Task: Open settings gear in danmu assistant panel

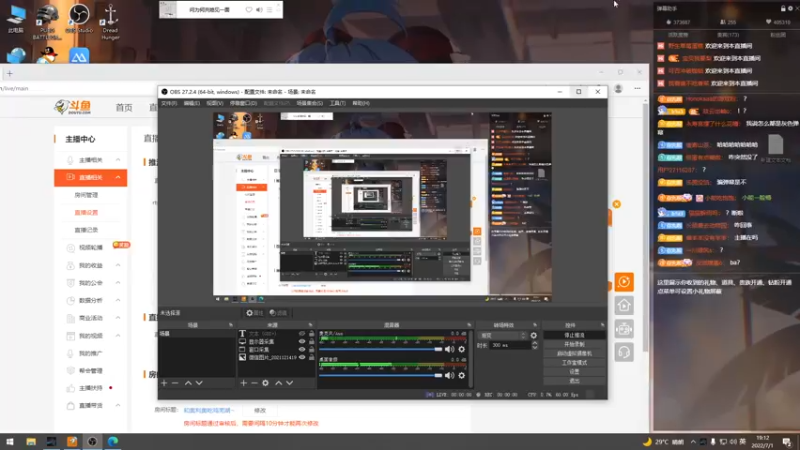Action: (790, 8)
